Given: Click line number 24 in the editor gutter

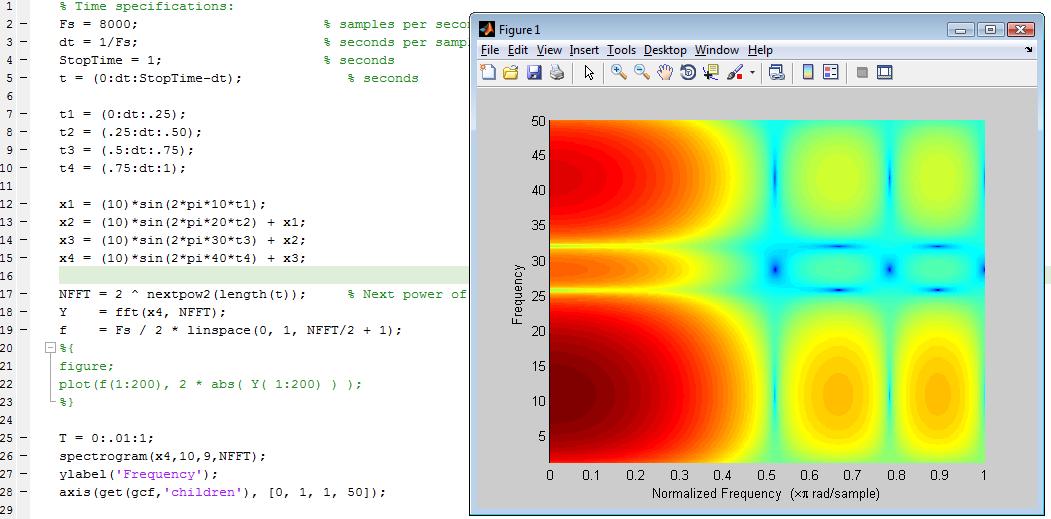Looking at the screenshot, I should pyautogui.click(x=8, y=420).
